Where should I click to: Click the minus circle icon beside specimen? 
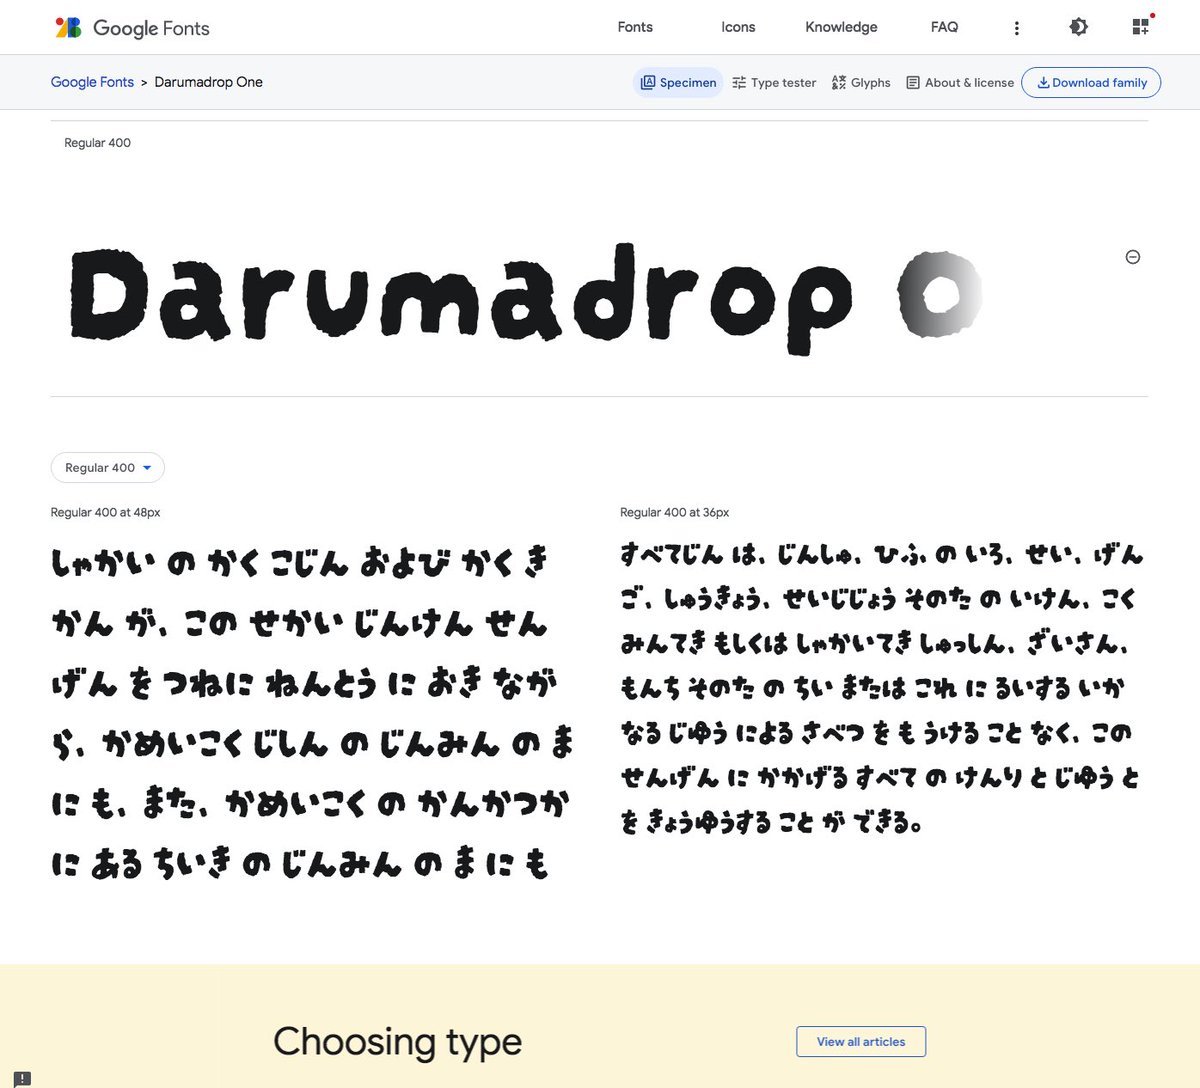click(1133, 257)
